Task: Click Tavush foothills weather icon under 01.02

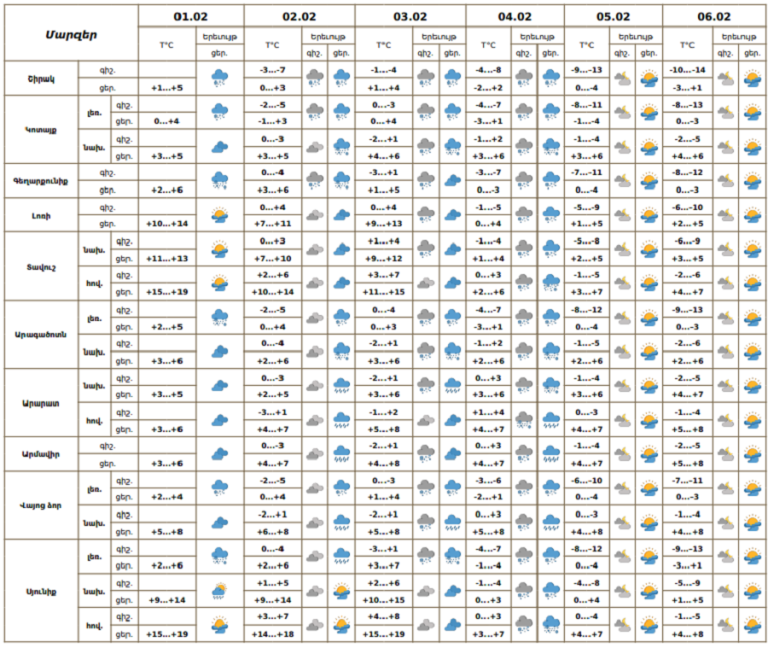Action: [220, 249]
